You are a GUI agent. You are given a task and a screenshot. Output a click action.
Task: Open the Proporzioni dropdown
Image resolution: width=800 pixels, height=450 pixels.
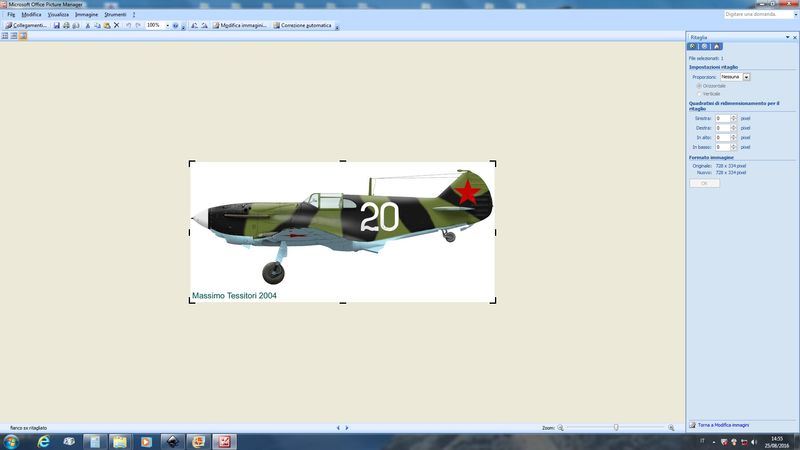pyautogui.click(x=746, y=77)
